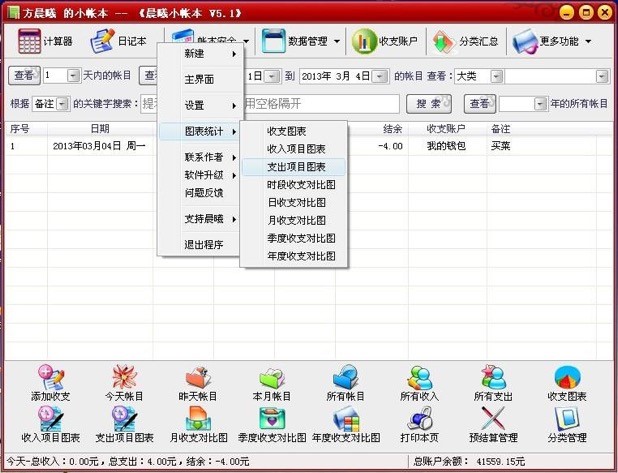Expand the 支持晨曦 submenu

pyautogui.click(x=199, y=219)
